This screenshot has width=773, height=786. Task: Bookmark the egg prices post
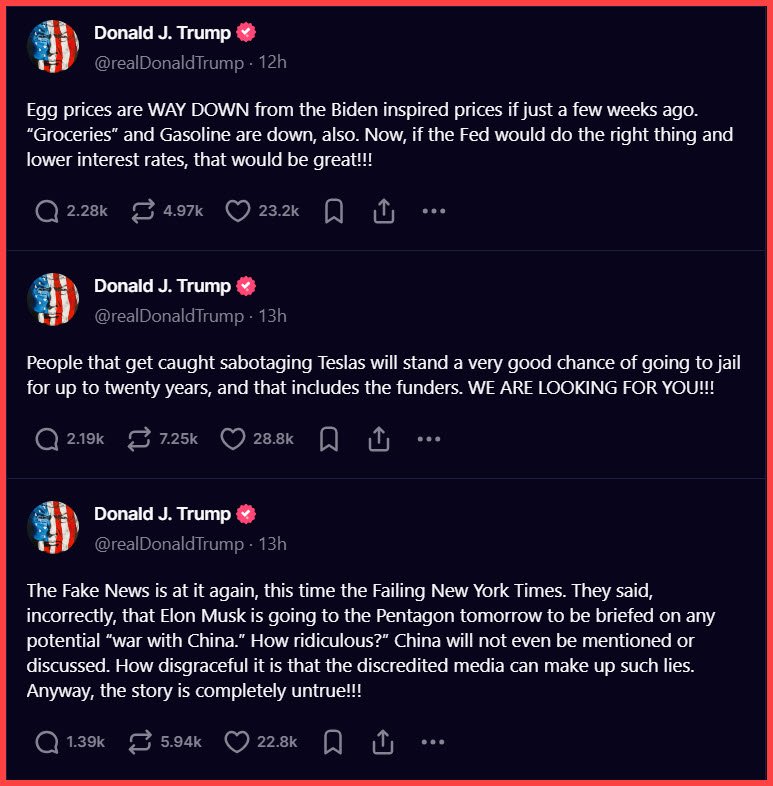pos(334,211)
